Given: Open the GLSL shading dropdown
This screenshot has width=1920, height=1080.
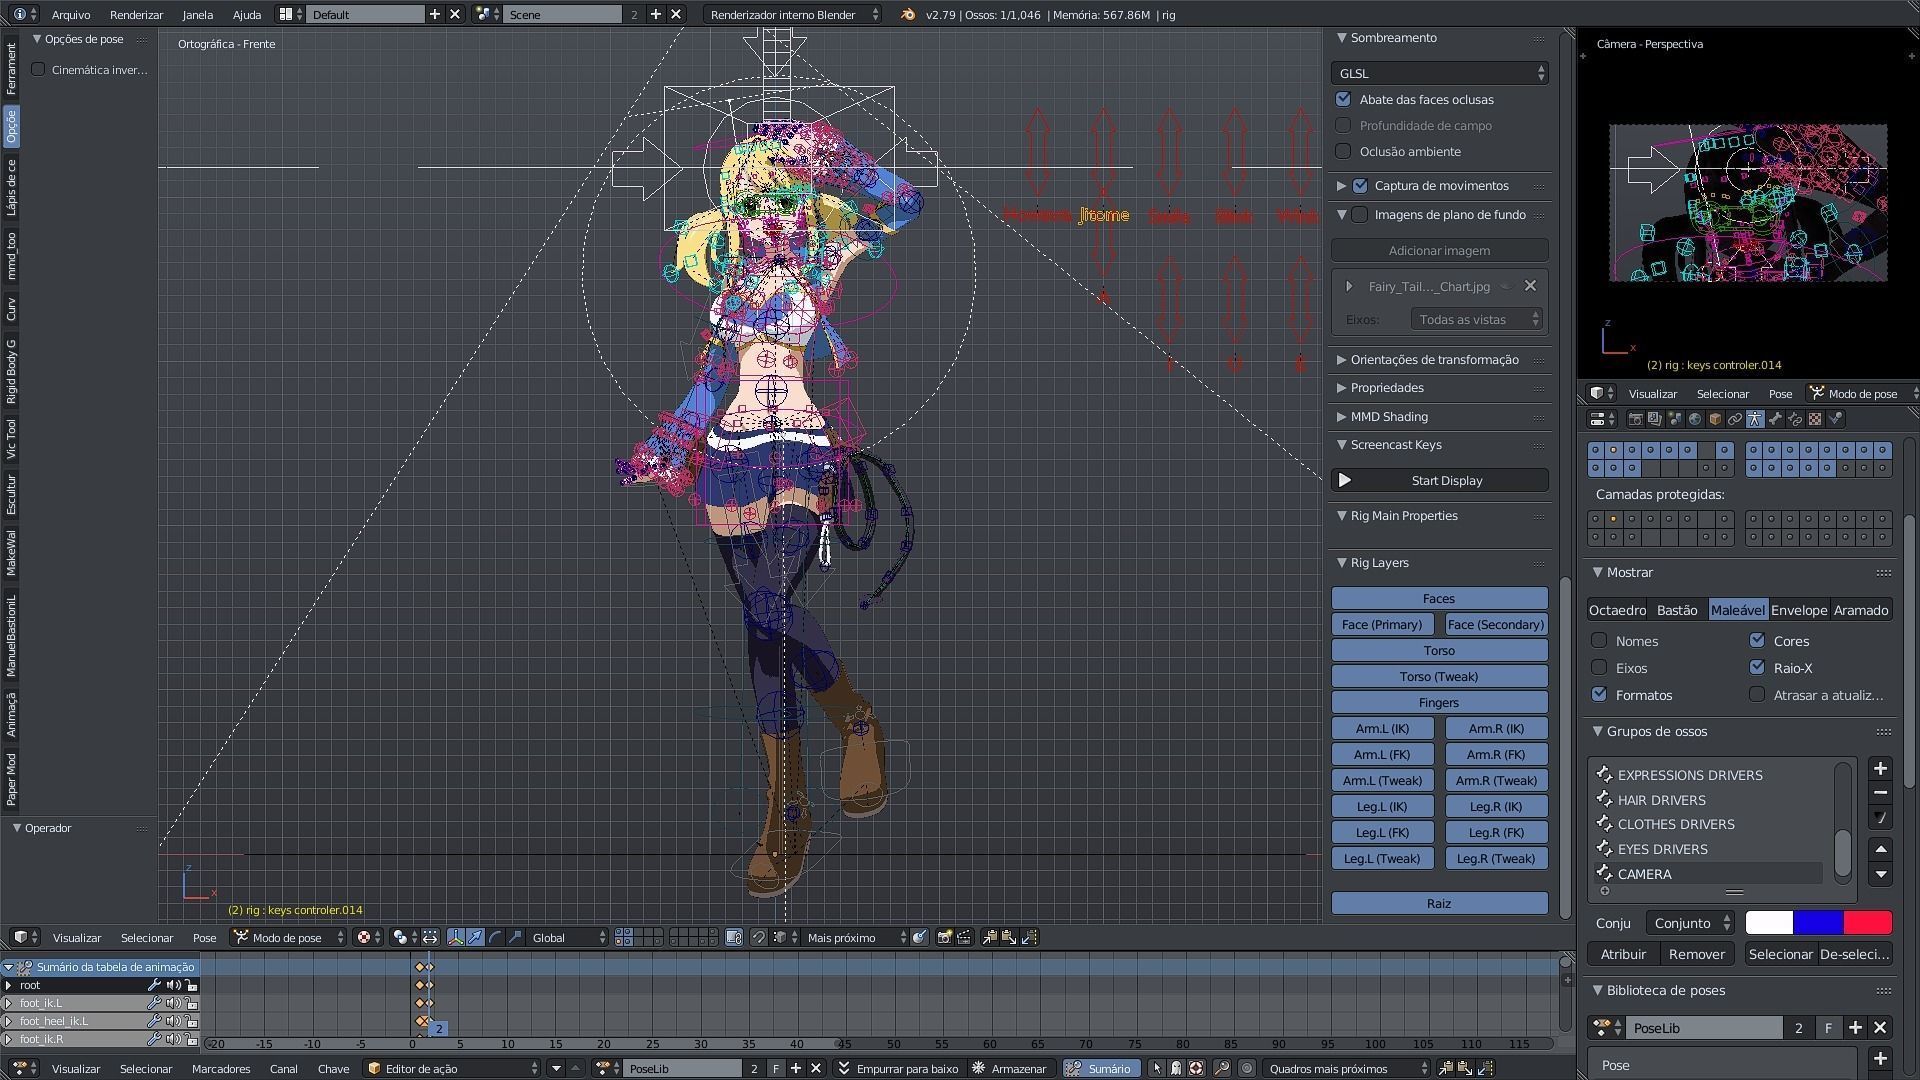Looking at the screenshot, I should pyautogui.click(x=1439, y=73).
